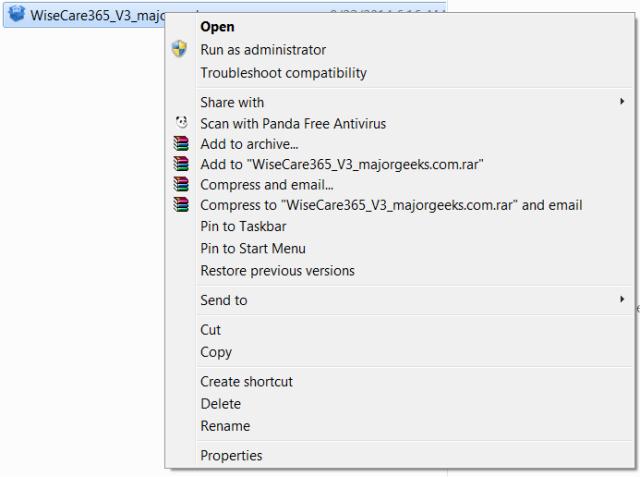Choose Open from the context menu
Viewport: 640px width, 477px height.
point(217,27)
